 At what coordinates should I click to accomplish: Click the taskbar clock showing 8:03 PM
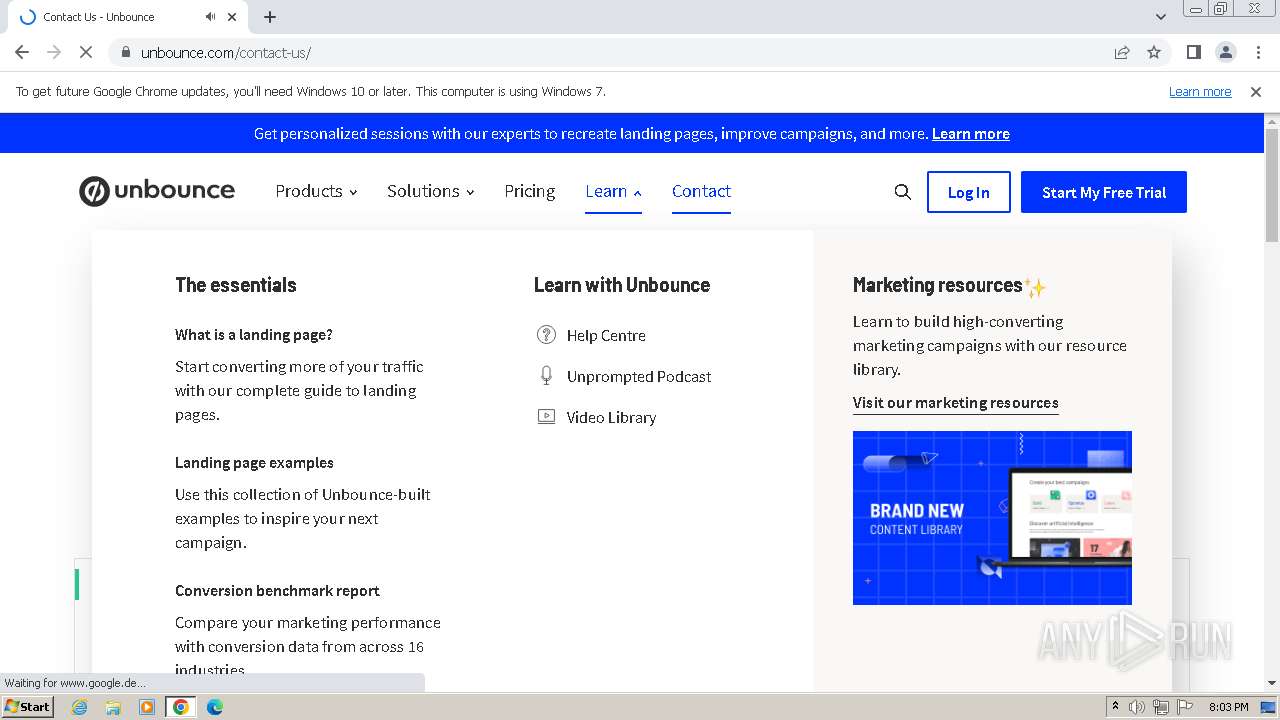pos(1228,707)
